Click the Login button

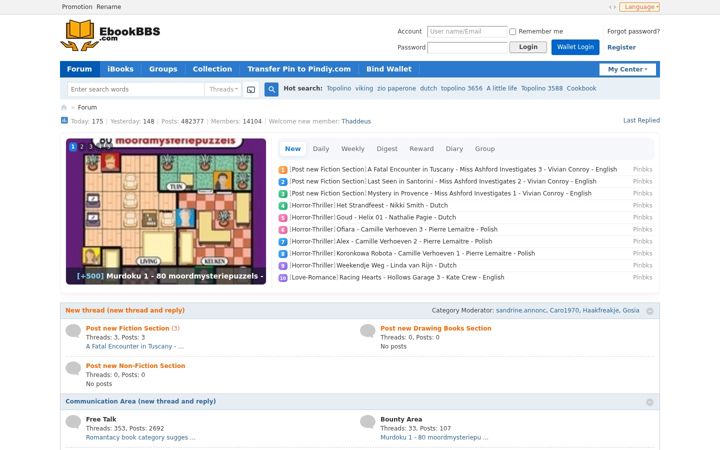528,47
